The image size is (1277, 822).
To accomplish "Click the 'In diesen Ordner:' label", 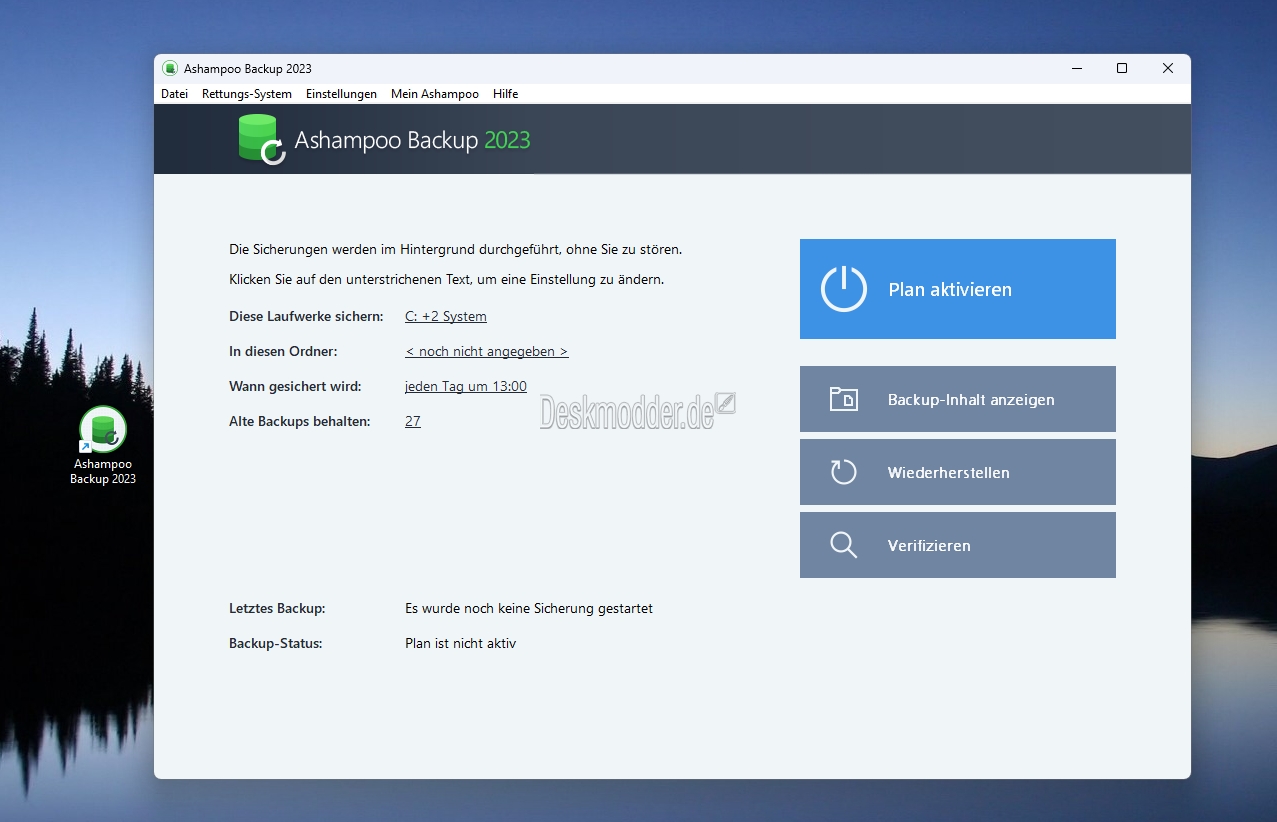I will [283, 352].
